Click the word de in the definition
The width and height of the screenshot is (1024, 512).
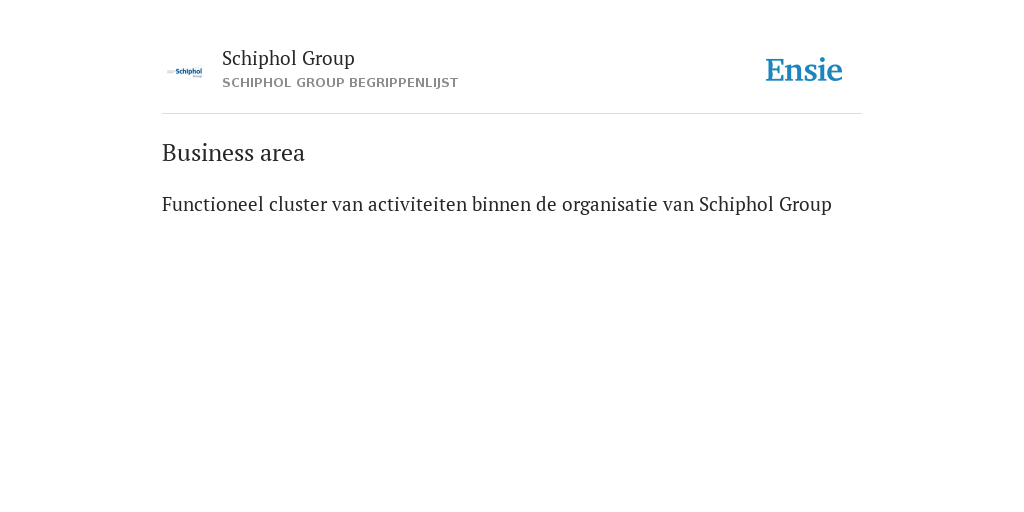[546, 204]
